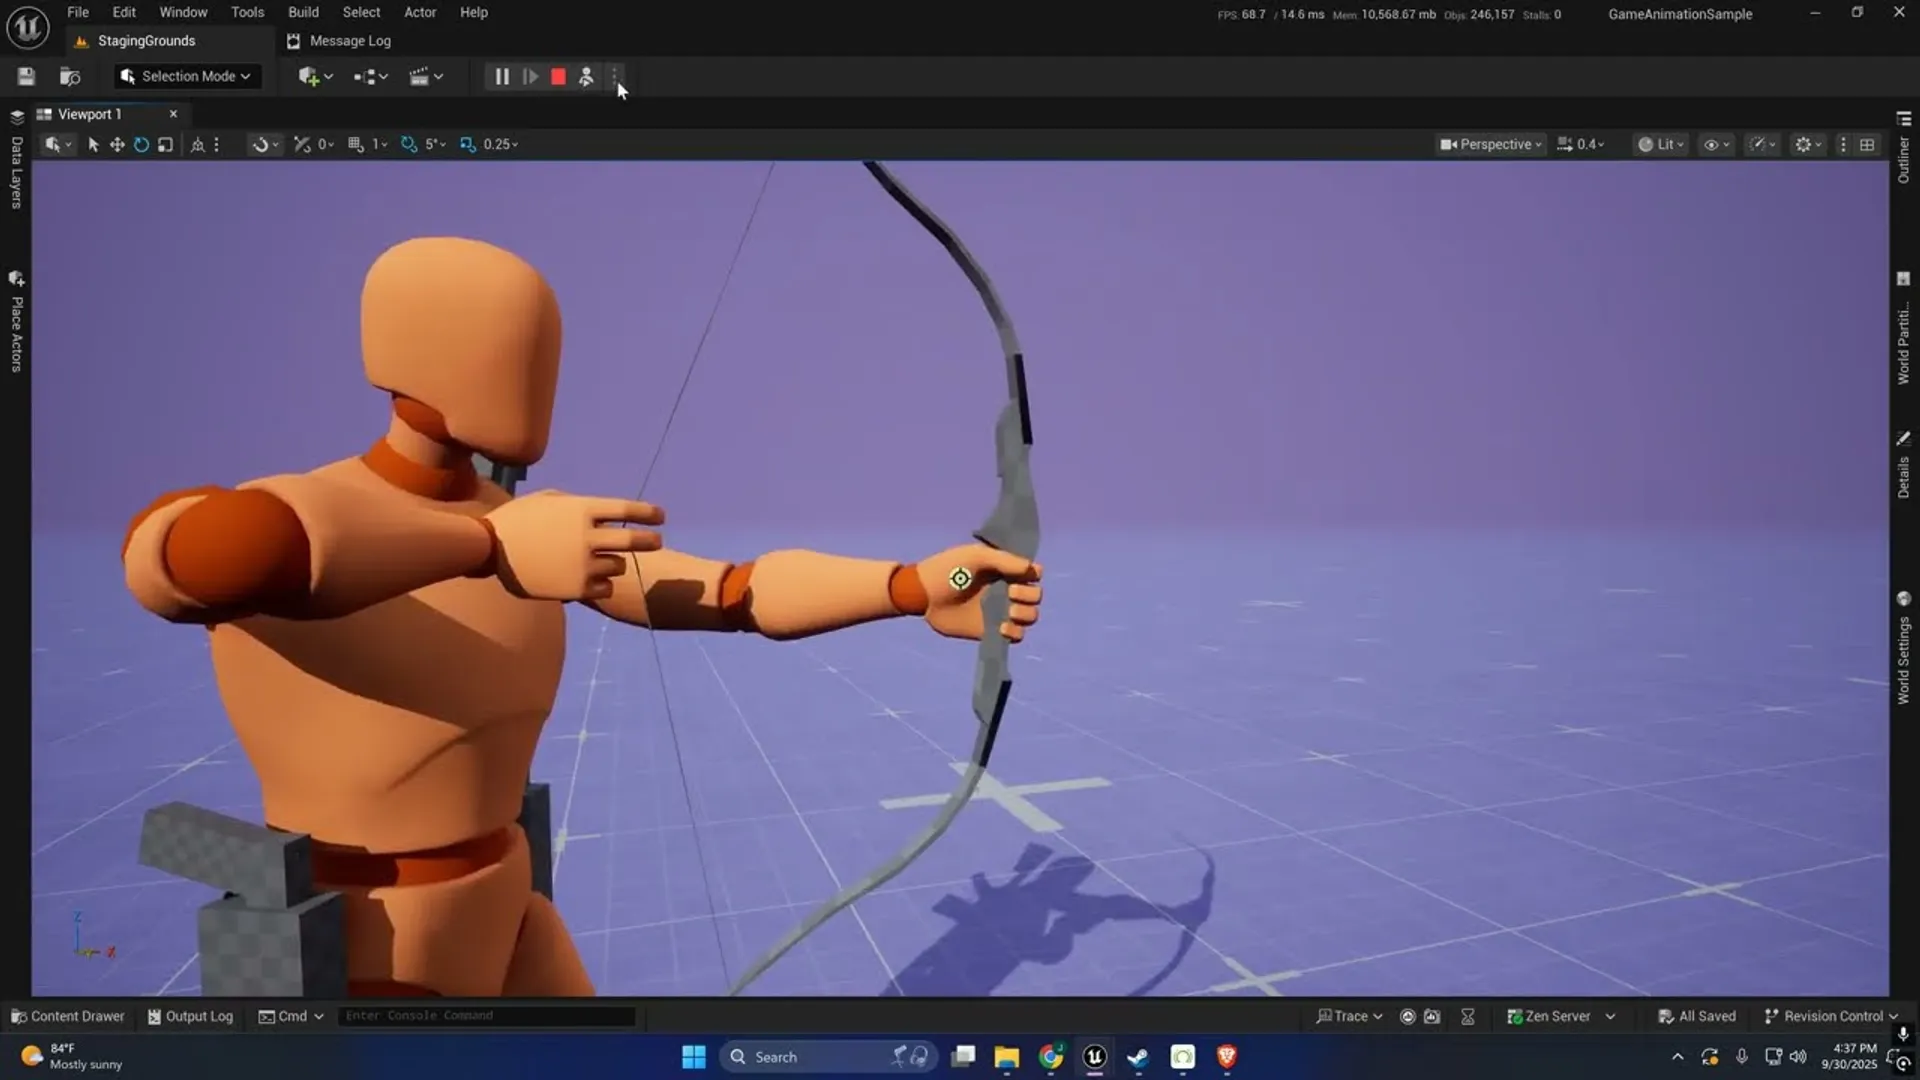
Task: Click the maximize viewport layout icon
Action: tap(1868, 144)
